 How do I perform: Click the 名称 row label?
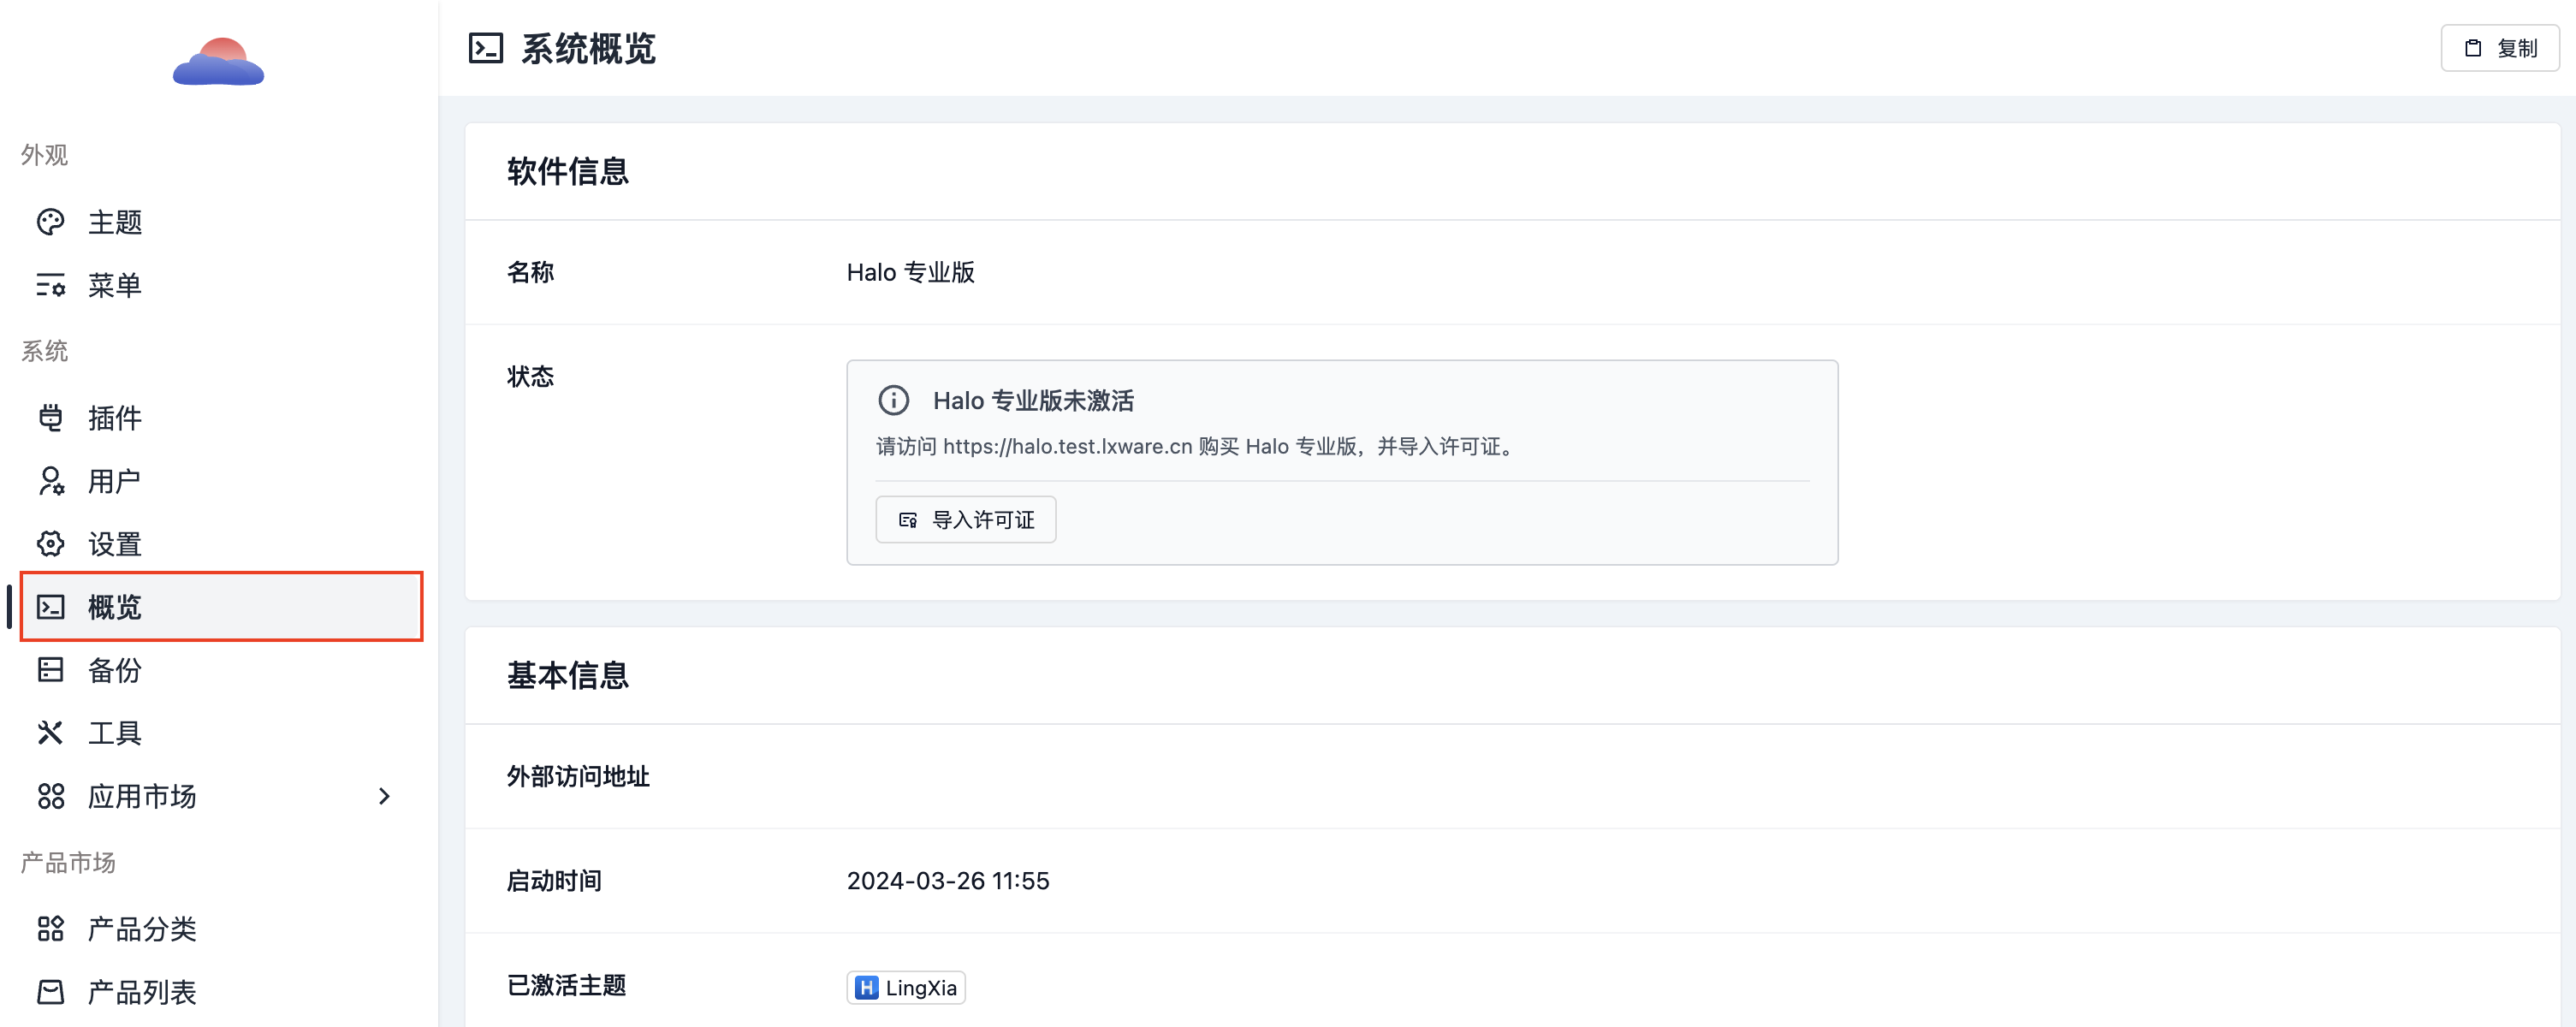click(530, 273)
